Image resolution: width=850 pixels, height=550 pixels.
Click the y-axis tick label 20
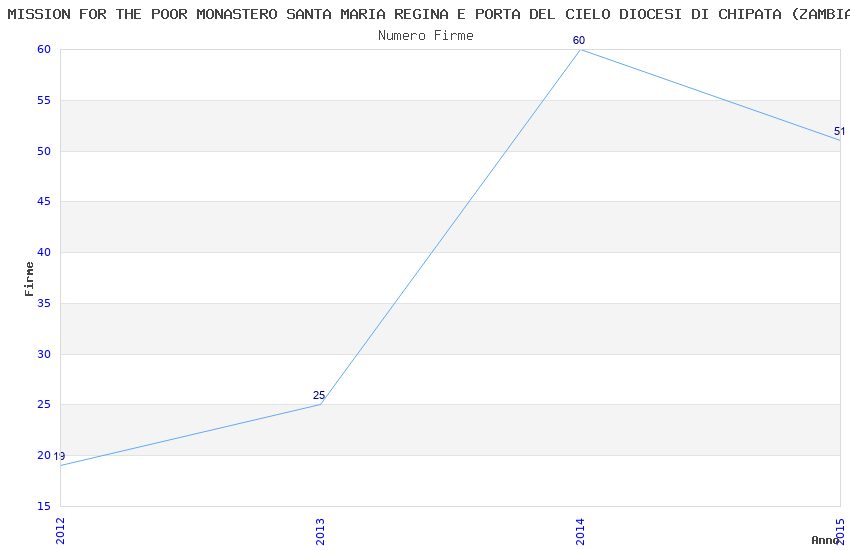44,456
